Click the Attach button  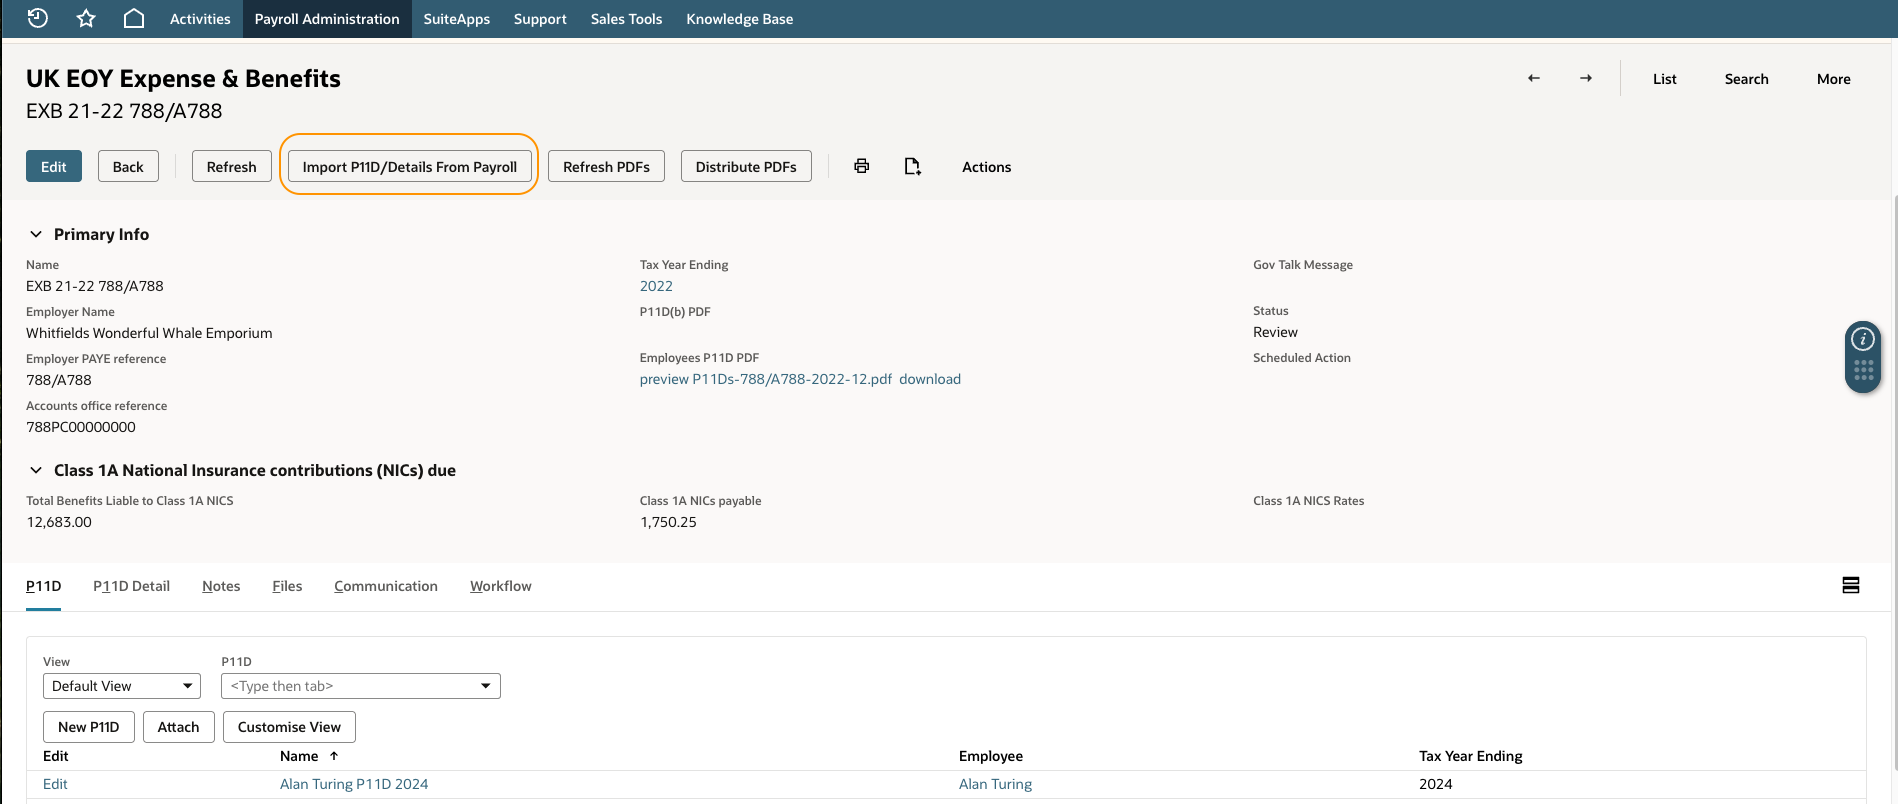click(178, 727)
